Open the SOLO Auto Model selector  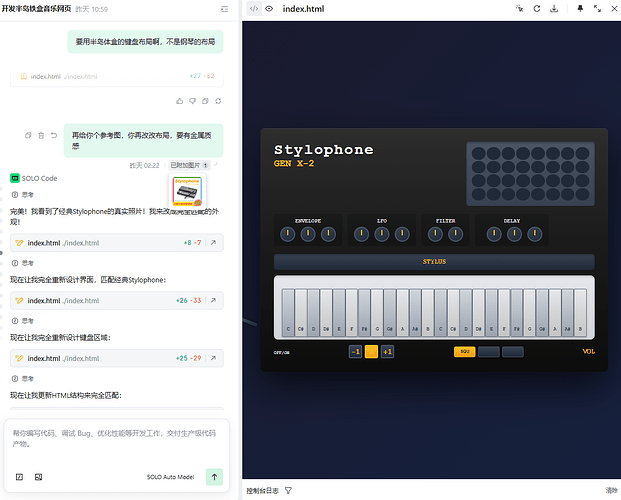pyautogui.click(x=170, y=477)
